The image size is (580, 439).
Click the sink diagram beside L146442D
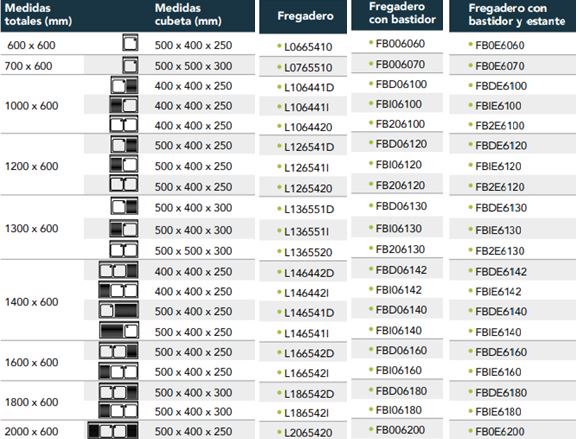(x=119, y=270)
